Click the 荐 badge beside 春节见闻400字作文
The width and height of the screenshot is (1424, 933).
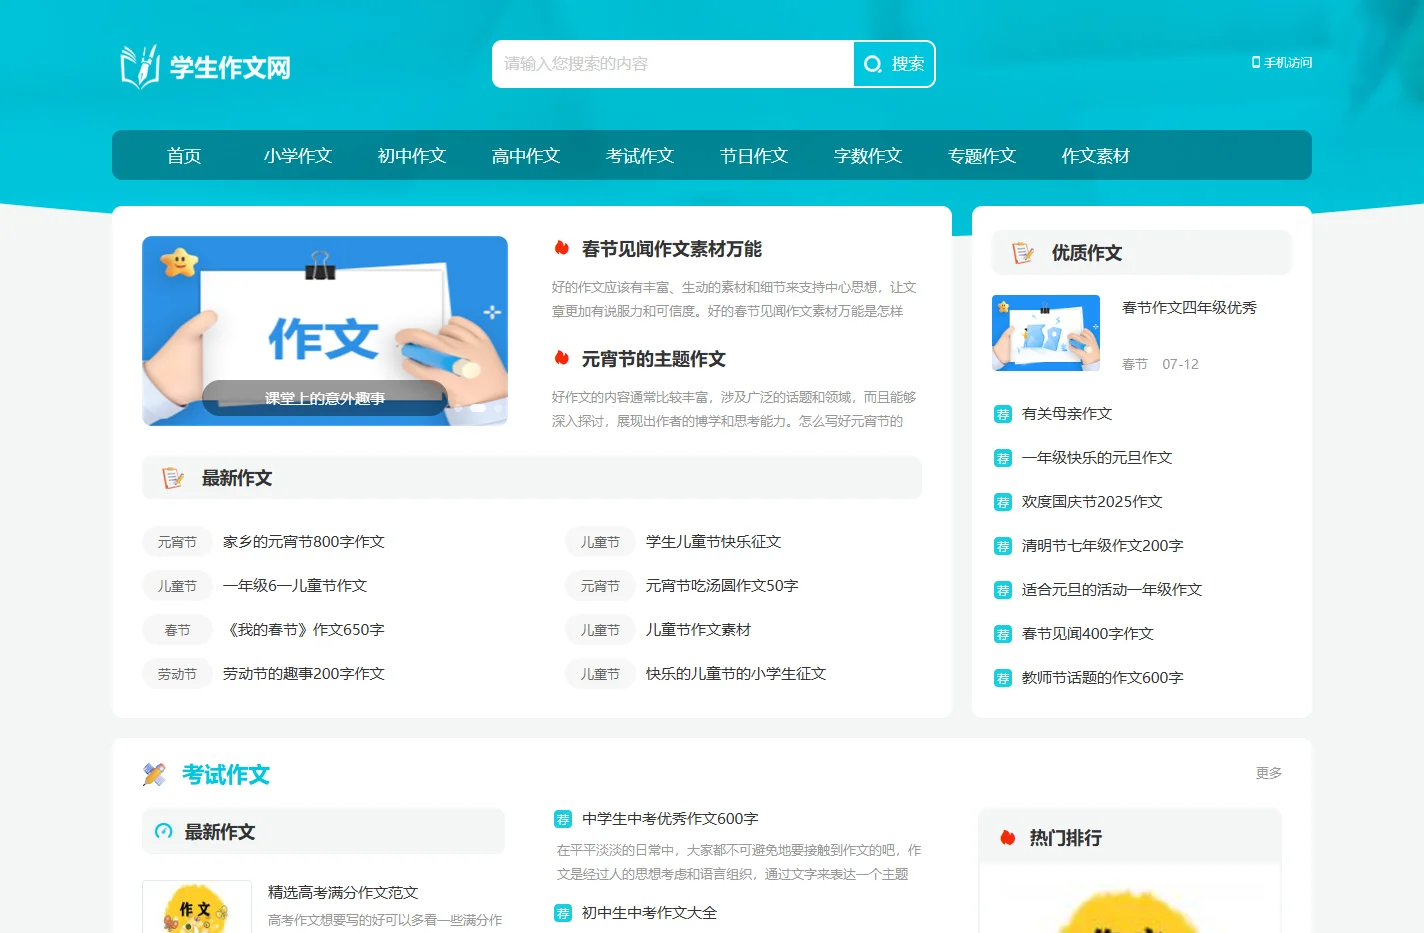click(x=1003, y=634)
